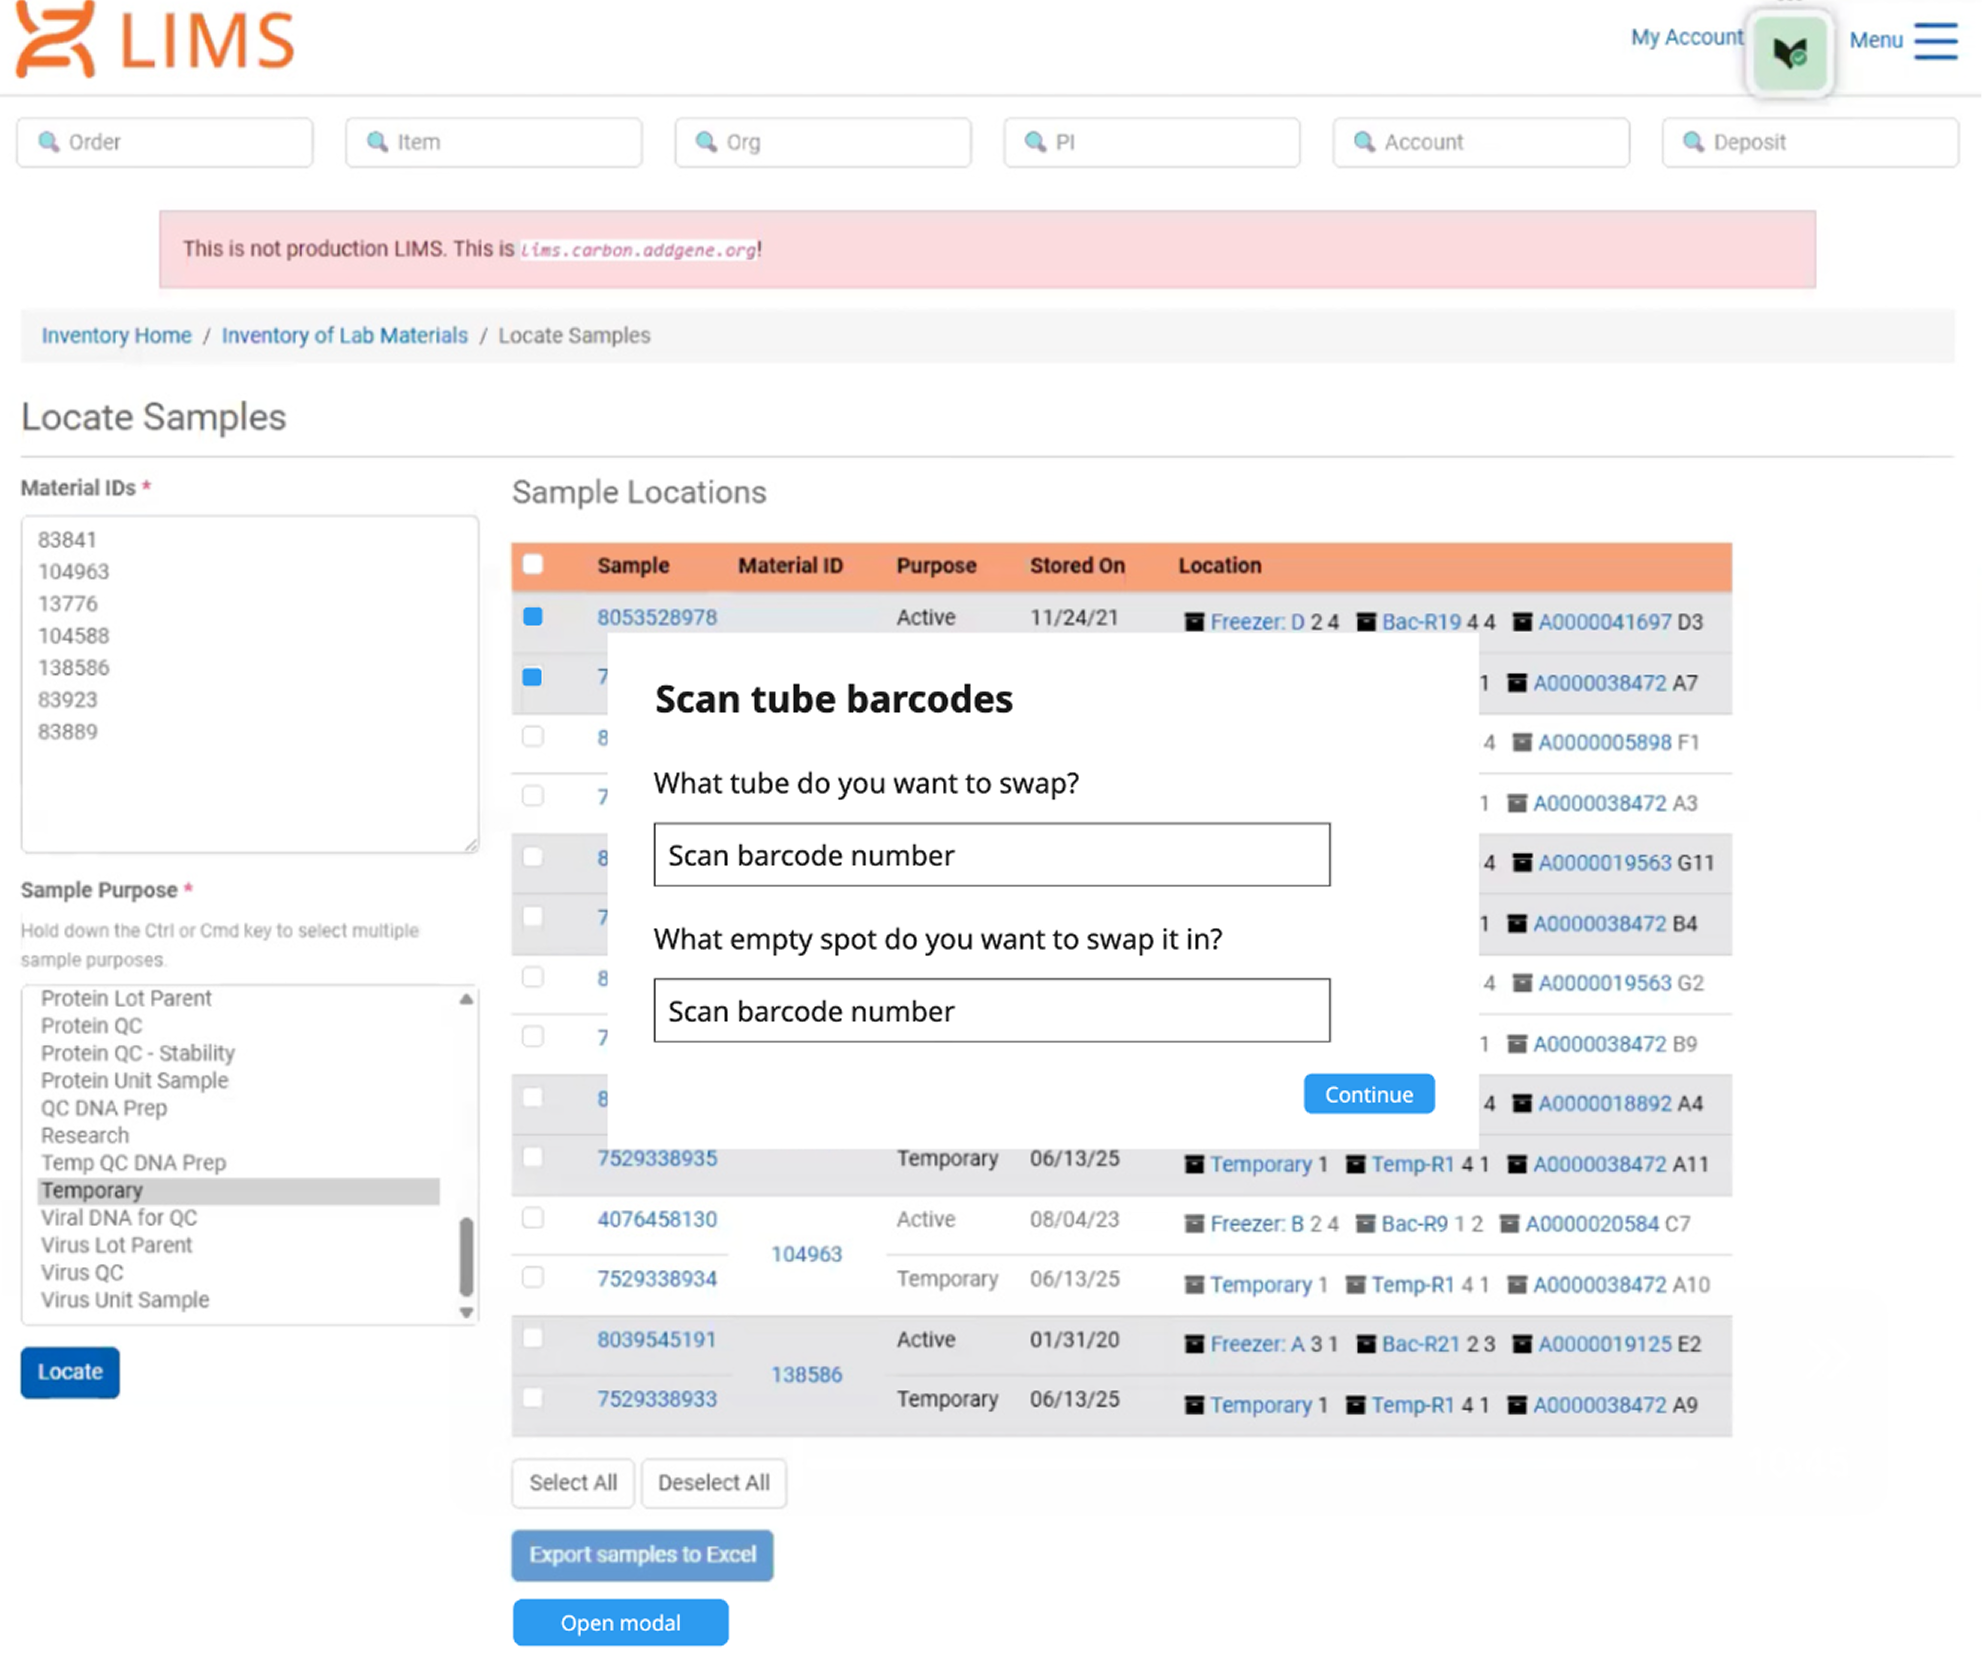Click the box icon beside A0000041697

[x=1522, y=622]
